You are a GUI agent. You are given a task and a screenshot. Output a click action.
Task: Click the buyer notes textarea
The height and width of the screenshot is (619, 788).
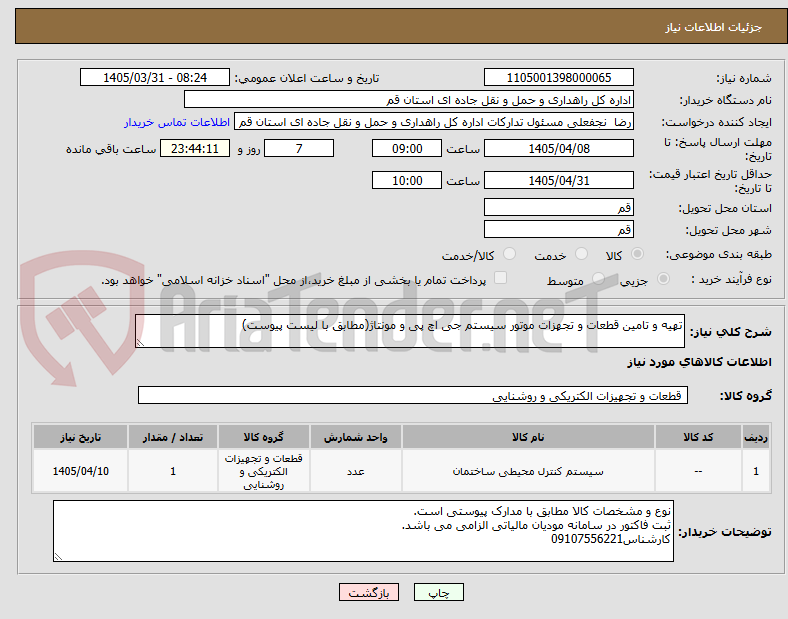[x=363, y=531]
